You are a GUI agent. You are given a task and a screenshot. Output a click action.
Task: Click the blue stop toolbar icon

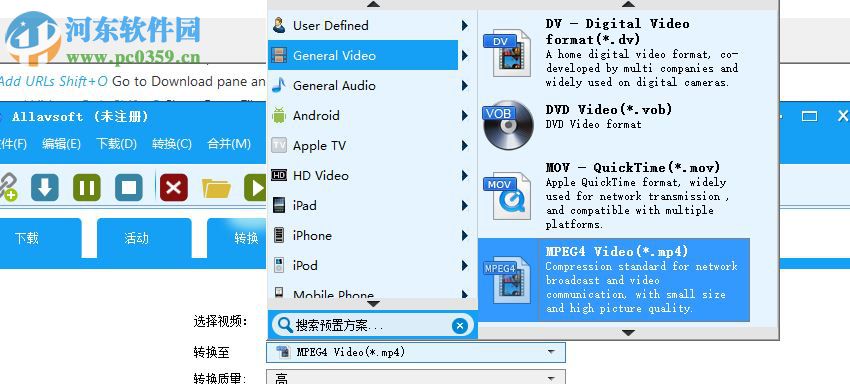129,188
